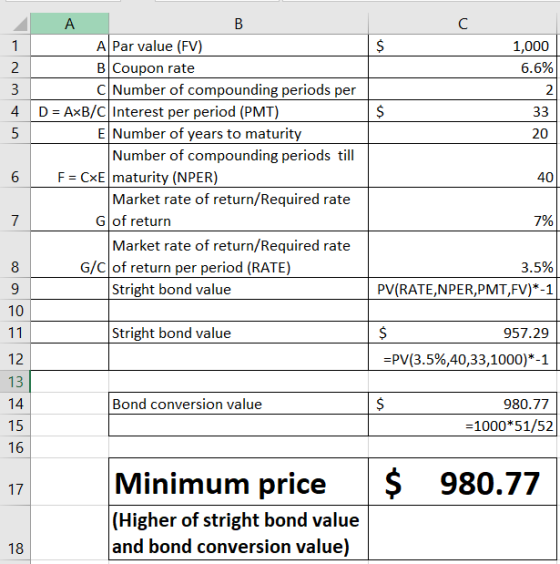Click the large bold 980.77 minimum price

pyautogui.click(x=463, y=482)
